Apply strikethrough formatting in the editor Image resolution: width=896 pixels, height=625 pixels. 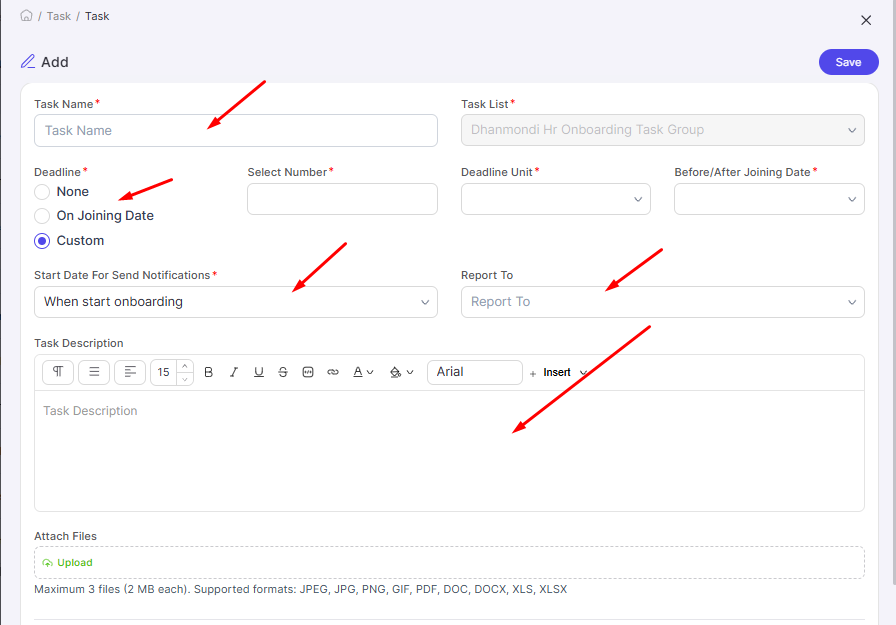click(x=283, y=372)
